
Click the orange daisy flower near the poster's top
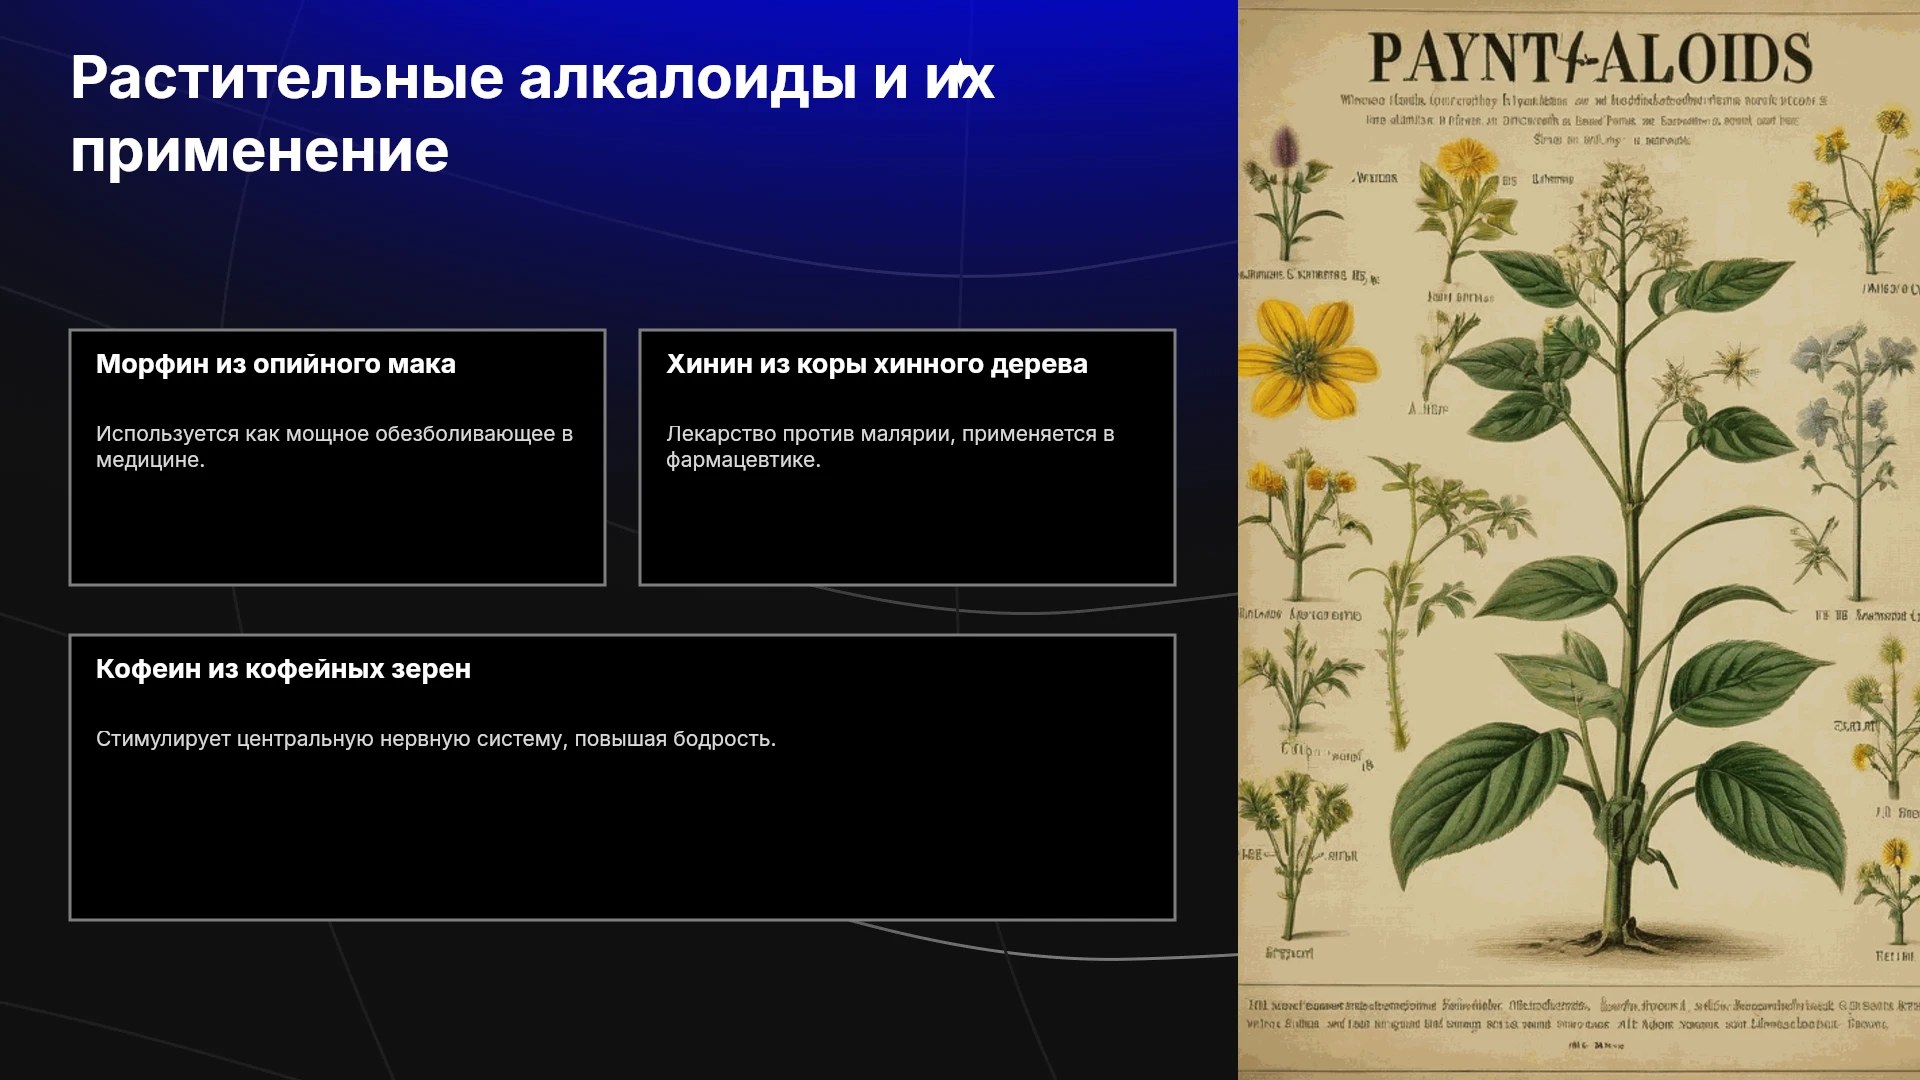pos(1466,160)
